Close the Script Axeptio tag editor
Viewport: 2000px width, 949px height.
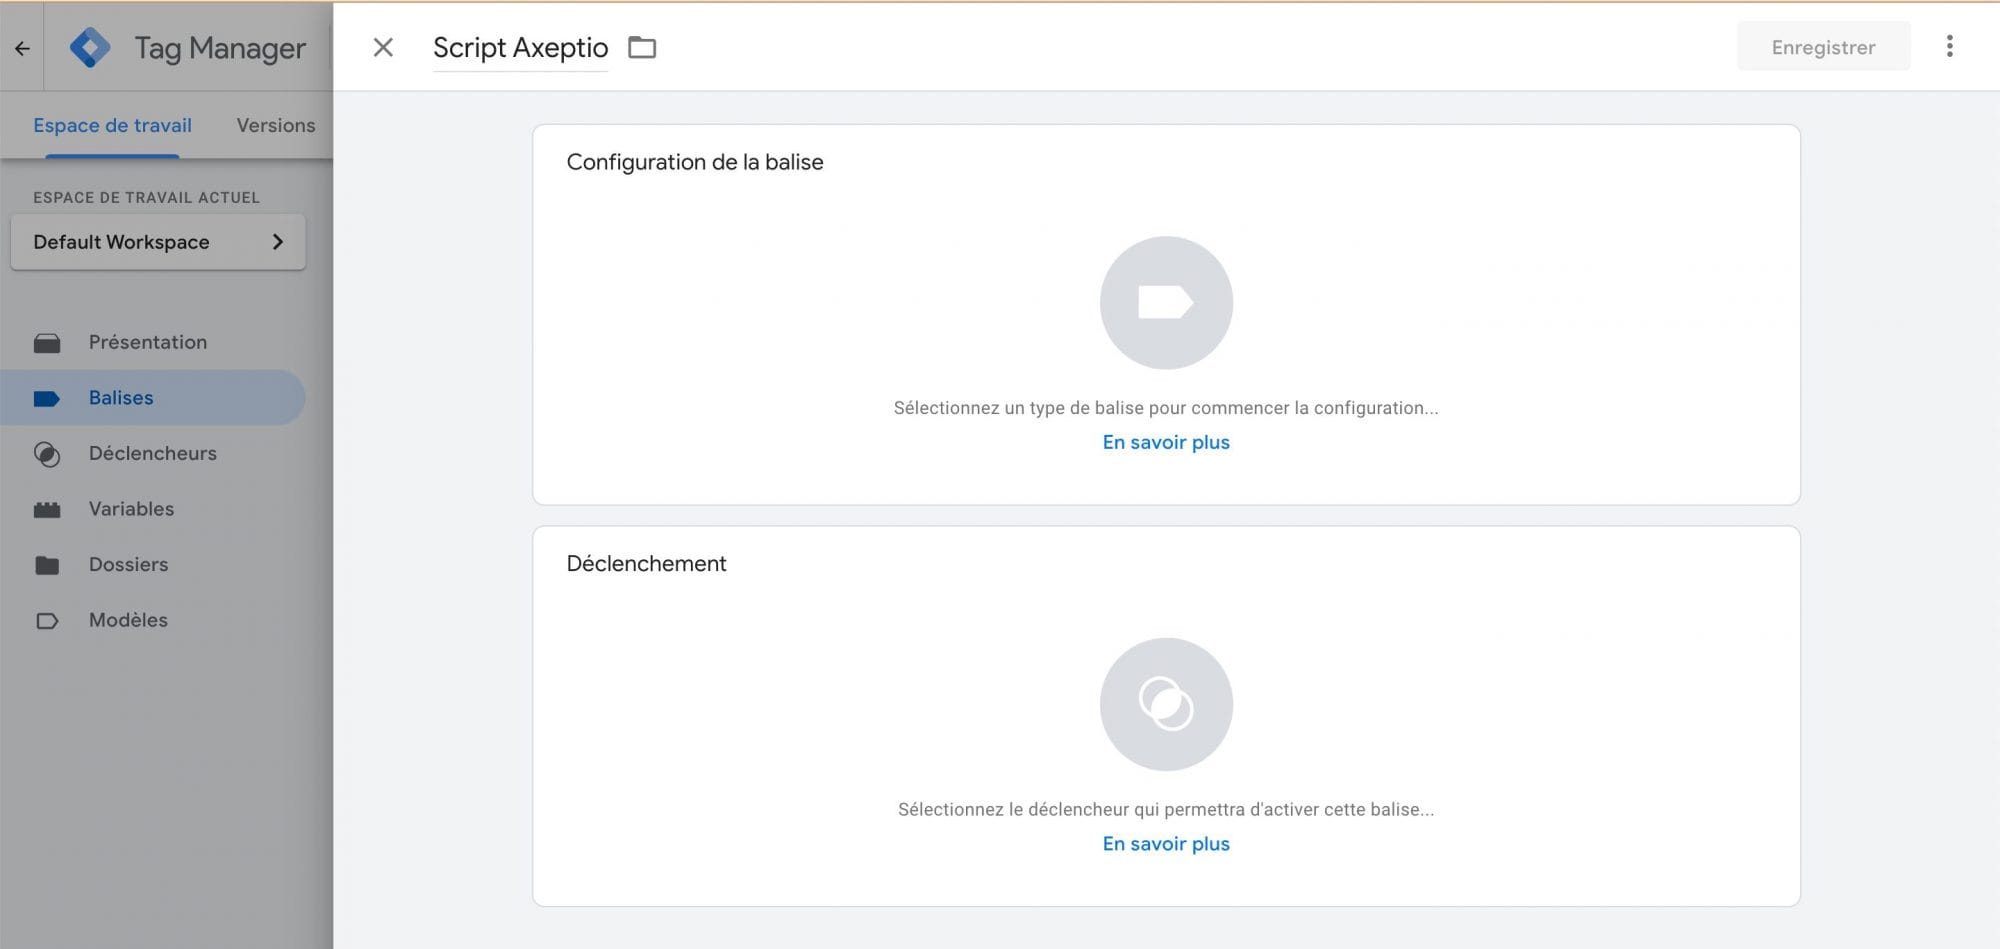click(383, 47)
